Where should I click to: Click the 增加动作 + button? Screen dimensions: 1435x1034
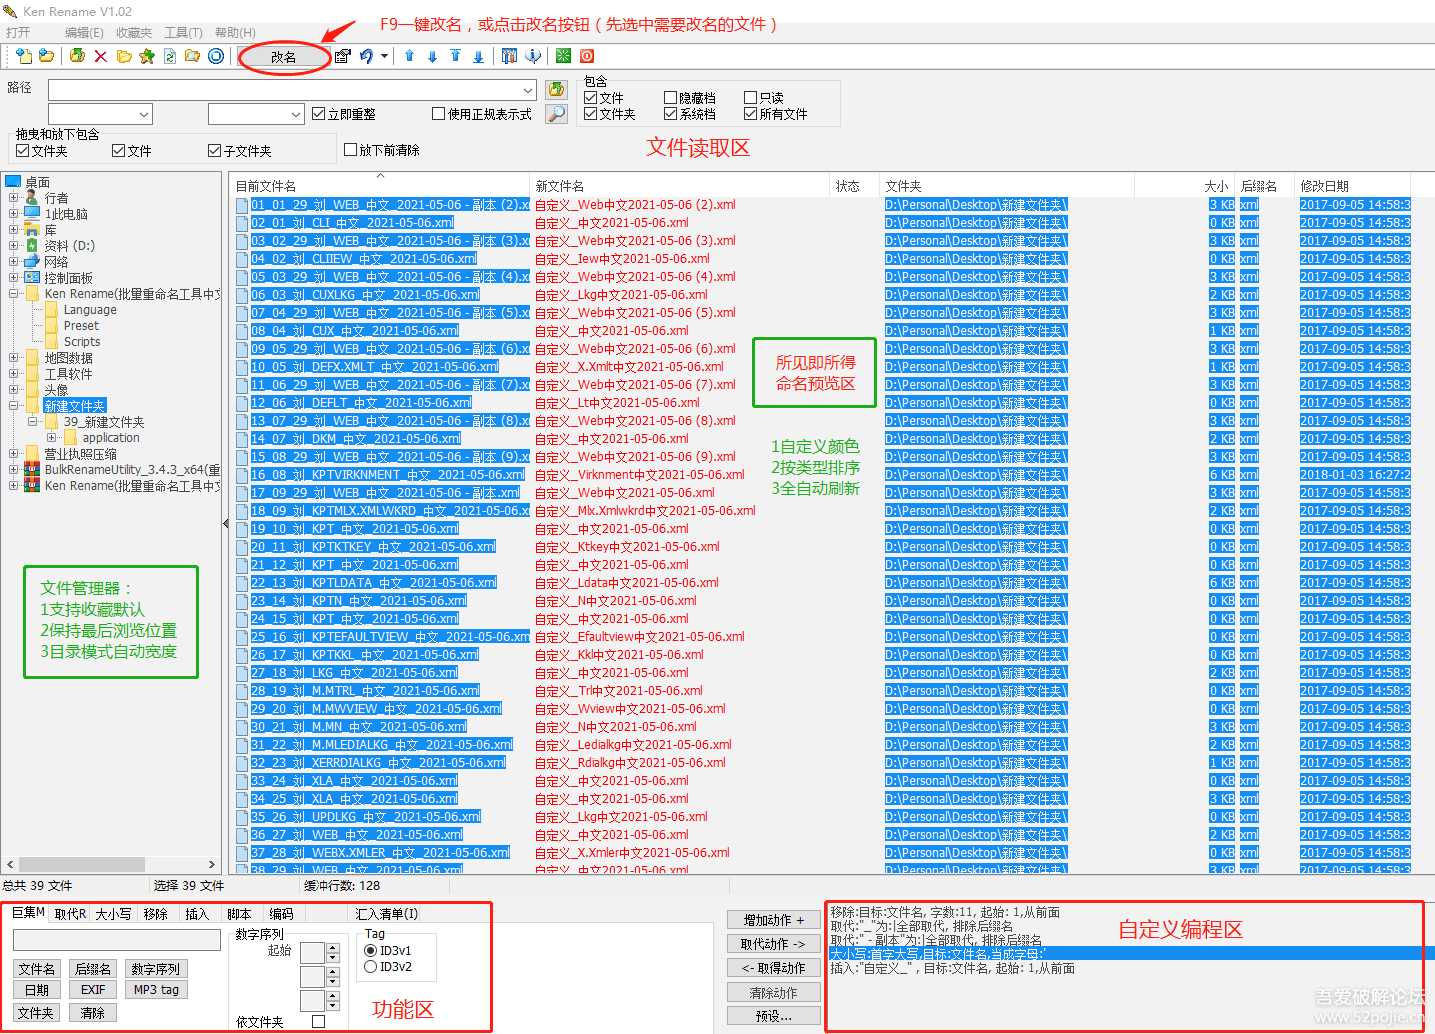[x=773, y=920]
